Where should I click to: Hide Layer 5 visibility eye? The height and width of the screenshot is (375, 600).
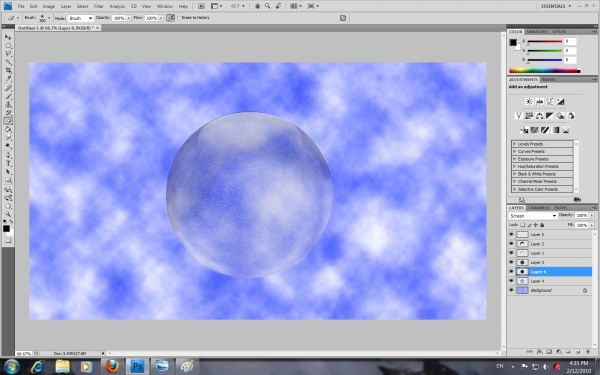[511, 234]
